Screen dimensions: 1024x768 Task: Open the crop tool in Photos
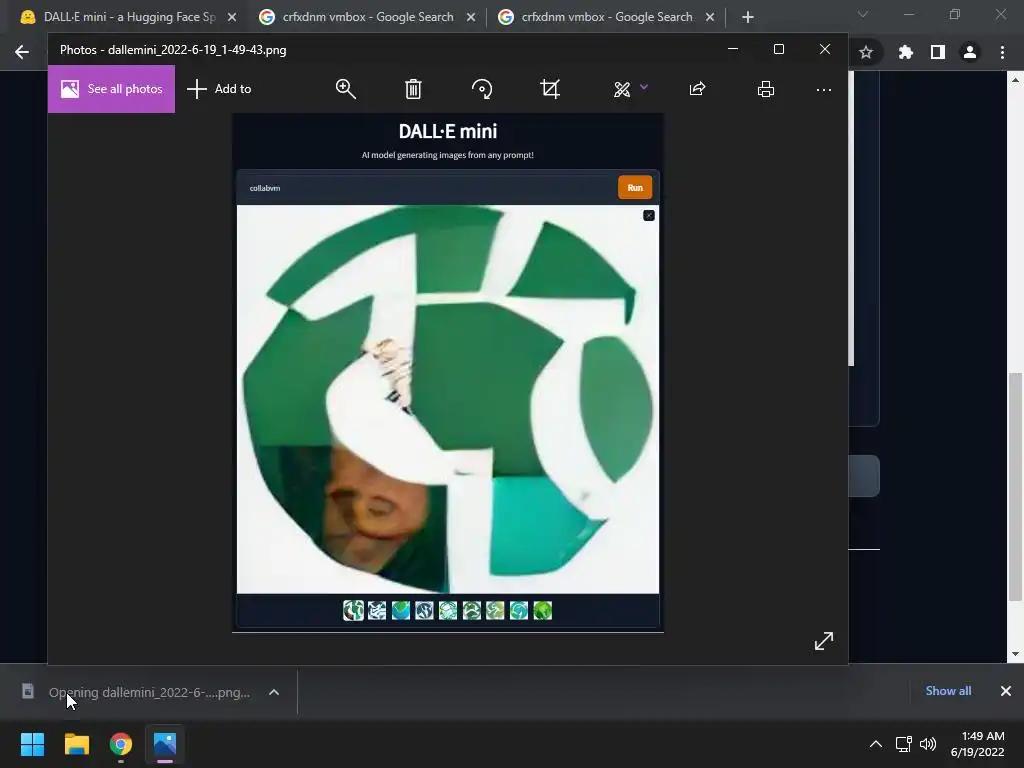551,89
